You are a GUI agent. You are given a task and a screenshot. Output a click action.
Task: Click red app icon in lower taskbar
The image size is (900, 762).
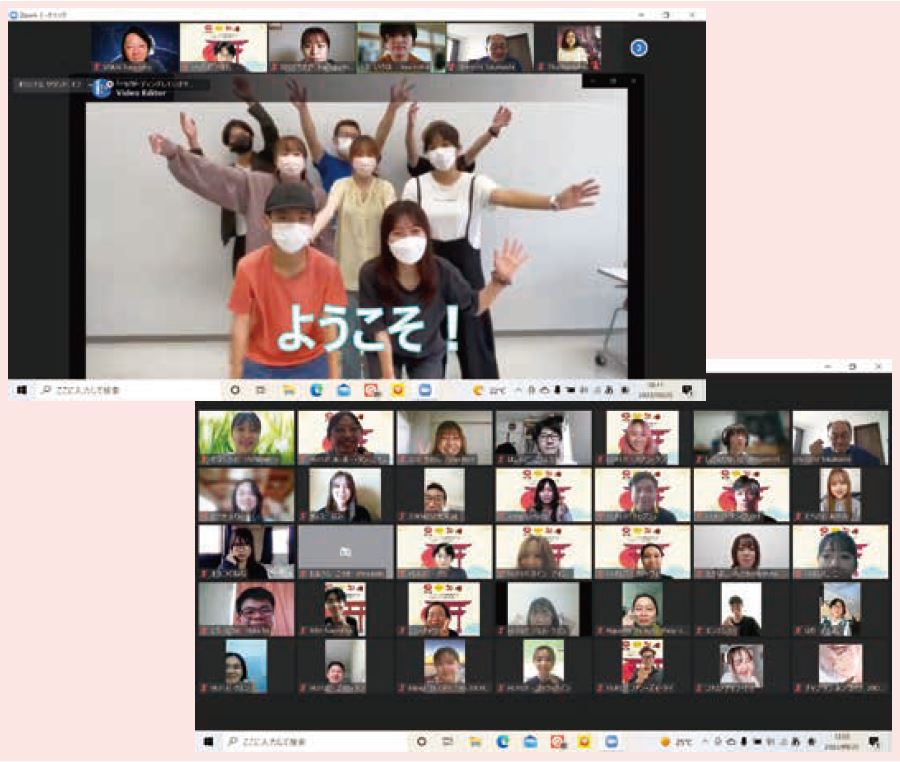point(558,742)
